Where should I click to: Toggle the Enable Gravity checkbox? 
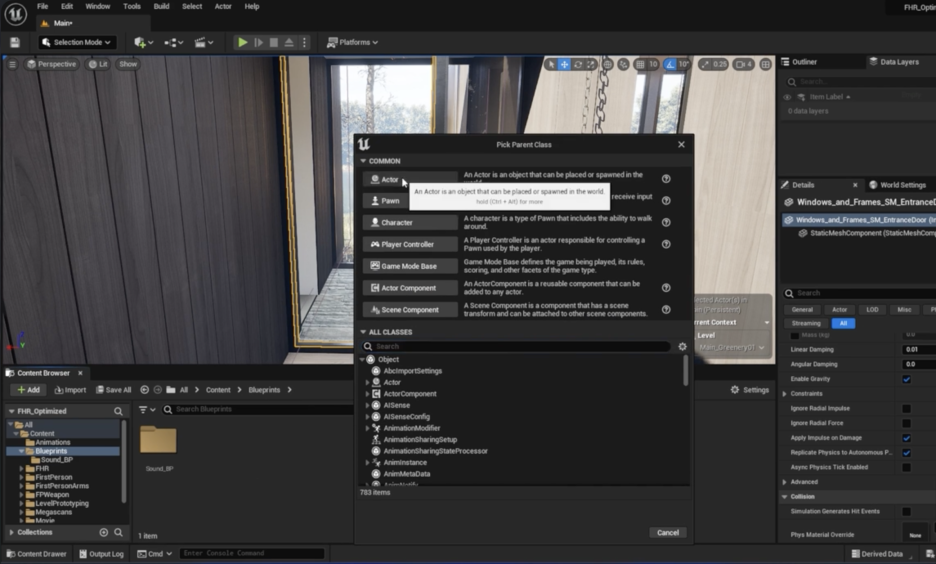click(x=906, y=379)
